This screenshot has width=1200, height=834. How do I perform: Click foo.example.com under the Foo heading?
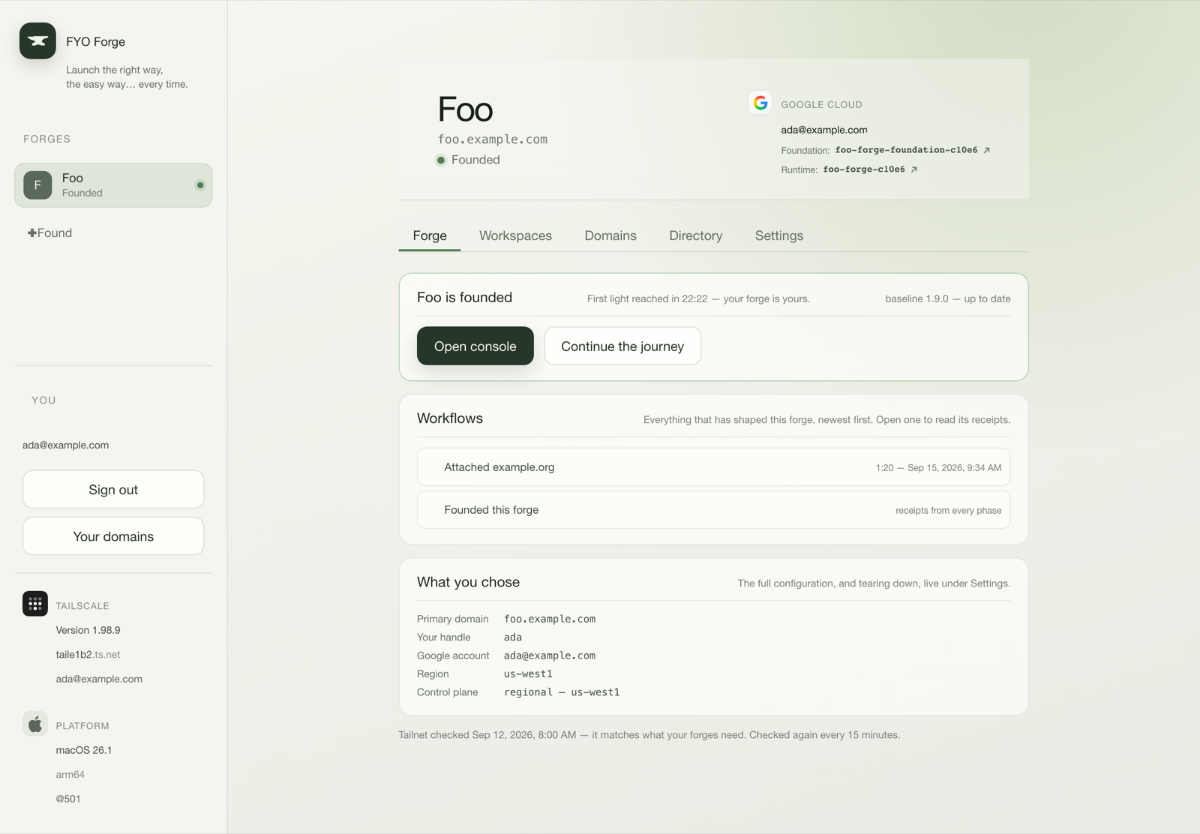(493, 140)
